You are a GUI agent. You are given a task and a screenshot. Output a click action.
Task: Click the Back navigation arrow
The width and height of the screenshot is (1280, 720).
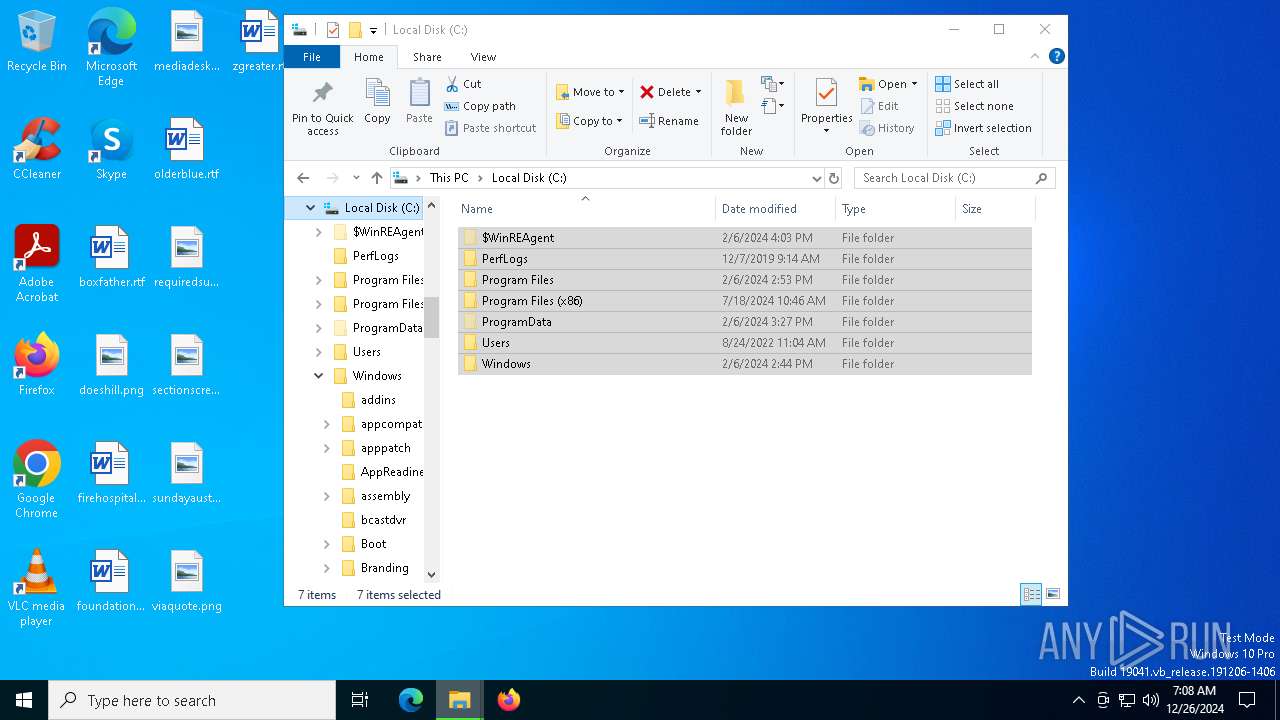[x=304, y=178]
